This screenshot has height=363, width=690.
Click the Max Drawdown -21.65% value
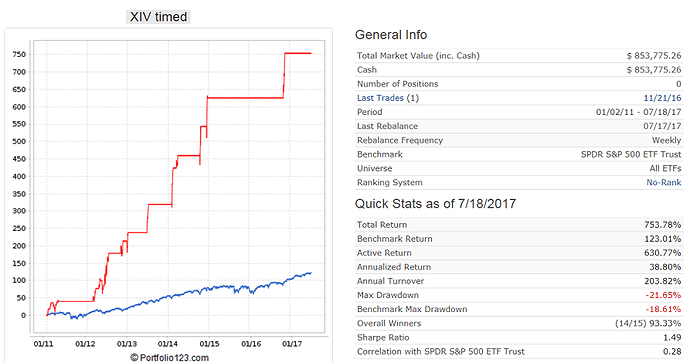tap(663, 295)
